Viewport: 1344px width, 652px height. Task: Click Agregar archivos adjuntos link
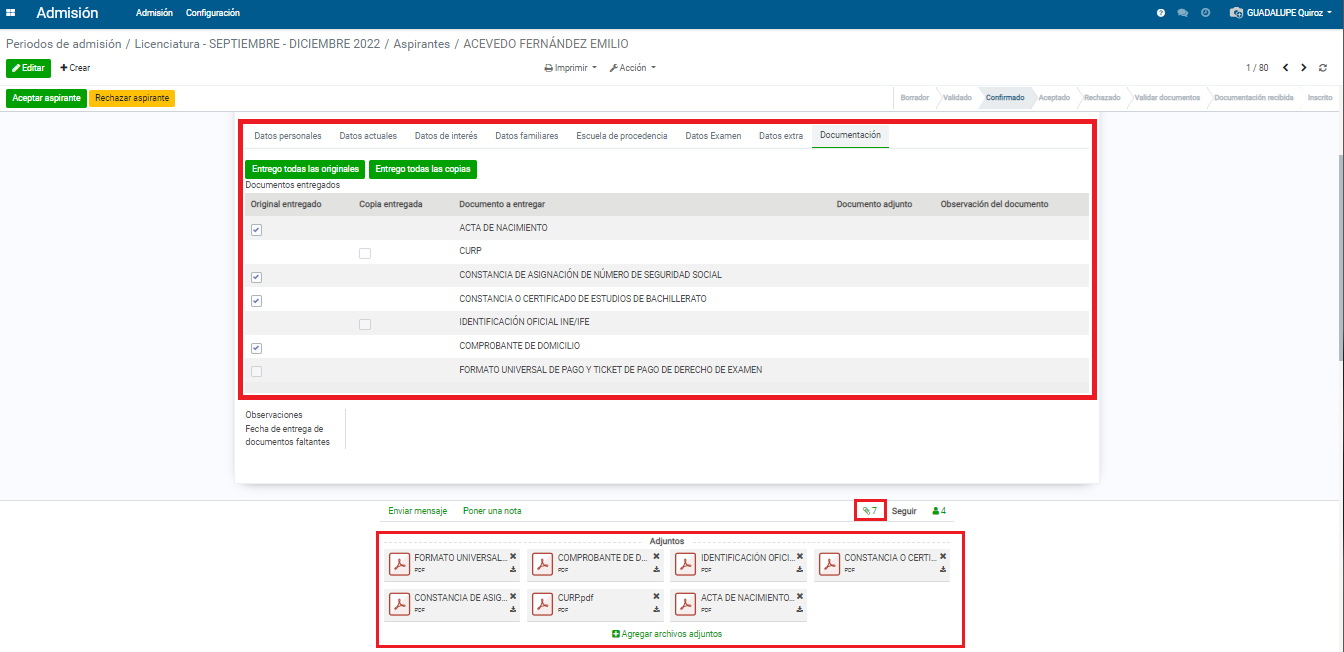[666, 634]
